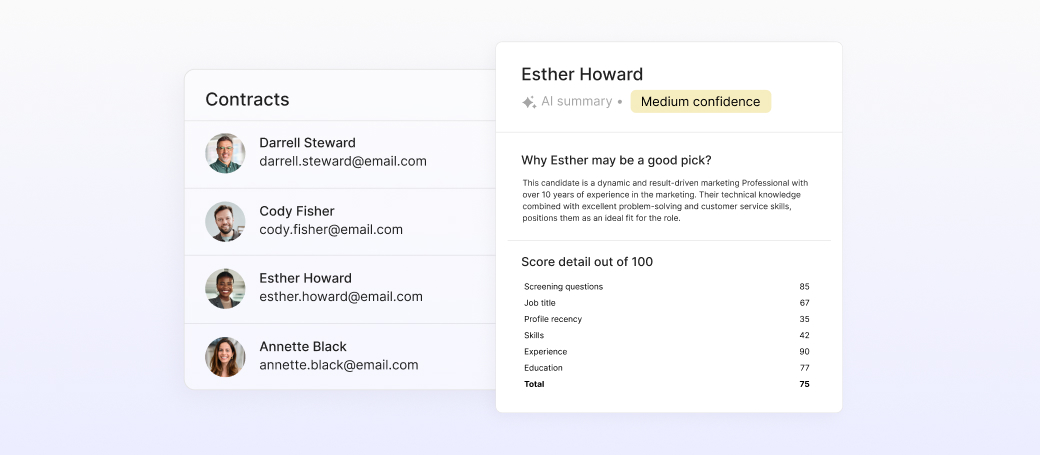Select the Darrell Steward contact name

pyautogui.click(x=307, y=143)
